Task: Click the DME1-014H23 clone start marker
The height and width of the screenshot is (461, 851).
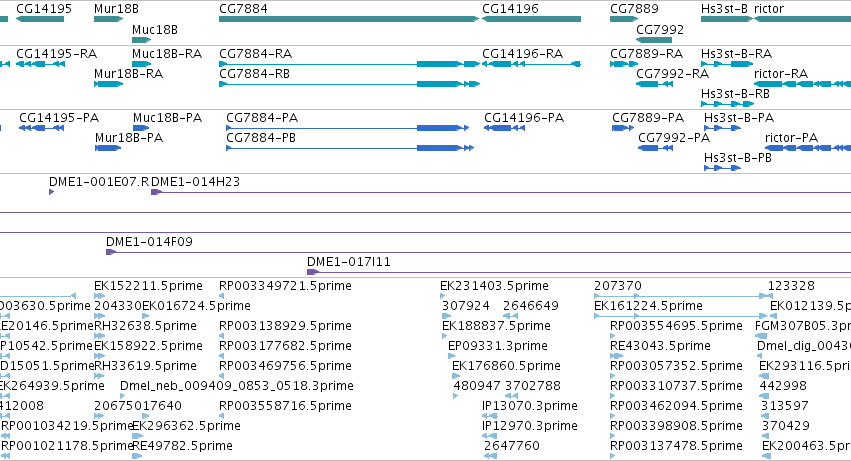Action: click(156, 192)
